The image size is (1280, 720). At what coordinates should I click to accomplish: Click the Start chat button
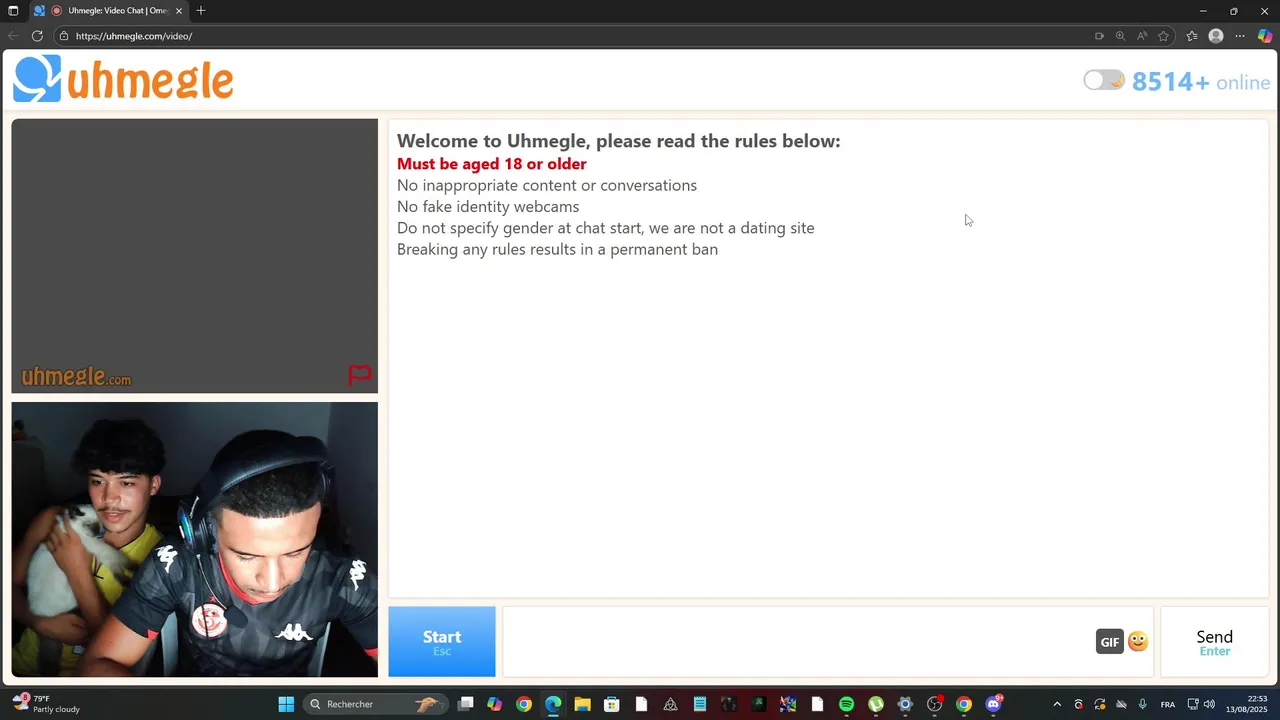pyautogui.click(x=442, y=641)
